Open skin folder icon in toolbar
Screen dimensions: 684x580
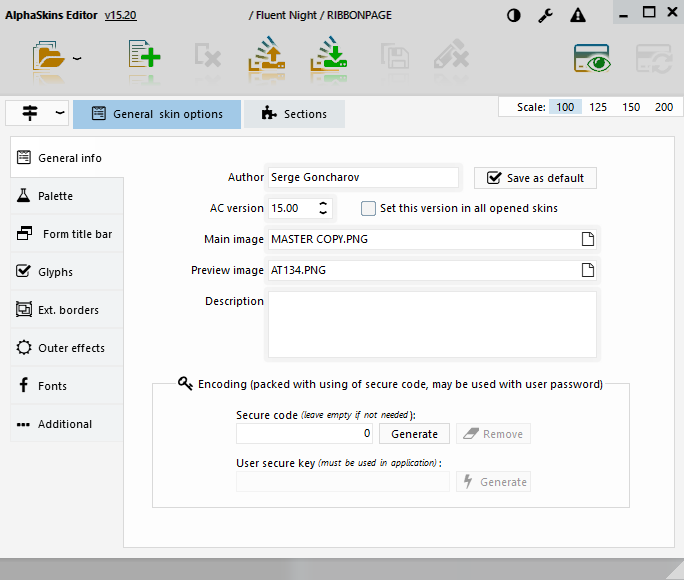tap(48, 55)
